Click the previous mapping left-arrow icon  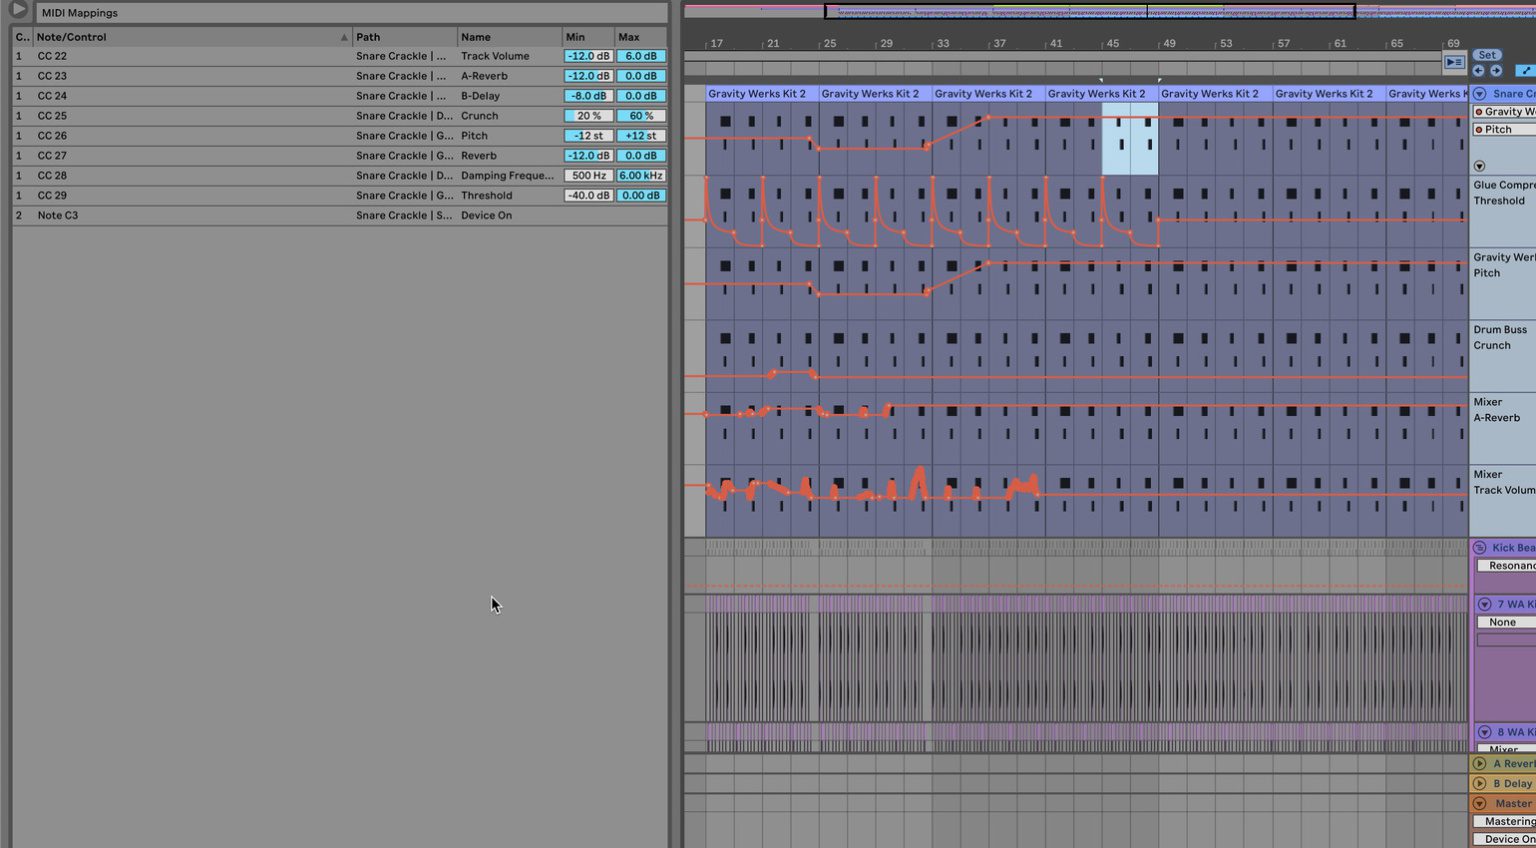point(1478,70)
